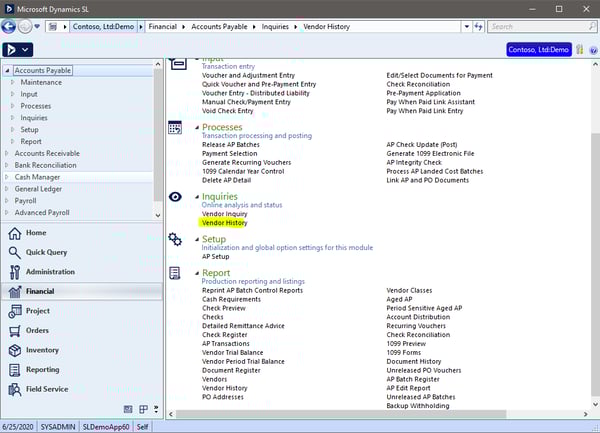The image size is (600, 433).
Task: Expand the Processes tree node arrow
Action: 13,106
